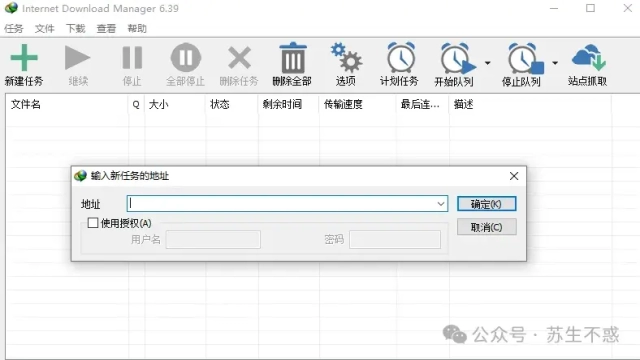
Task: Maximize the Internet Download Manager window
Action: [x=590, y=8]
